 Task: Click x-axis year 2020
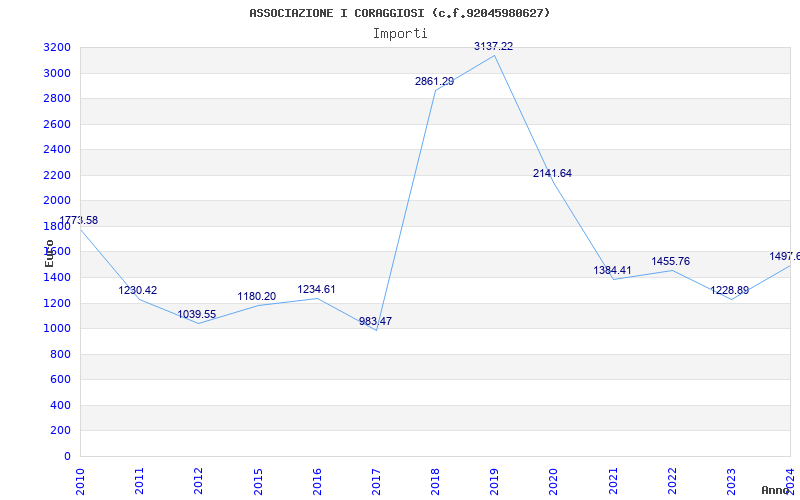[x=554, y=481]
